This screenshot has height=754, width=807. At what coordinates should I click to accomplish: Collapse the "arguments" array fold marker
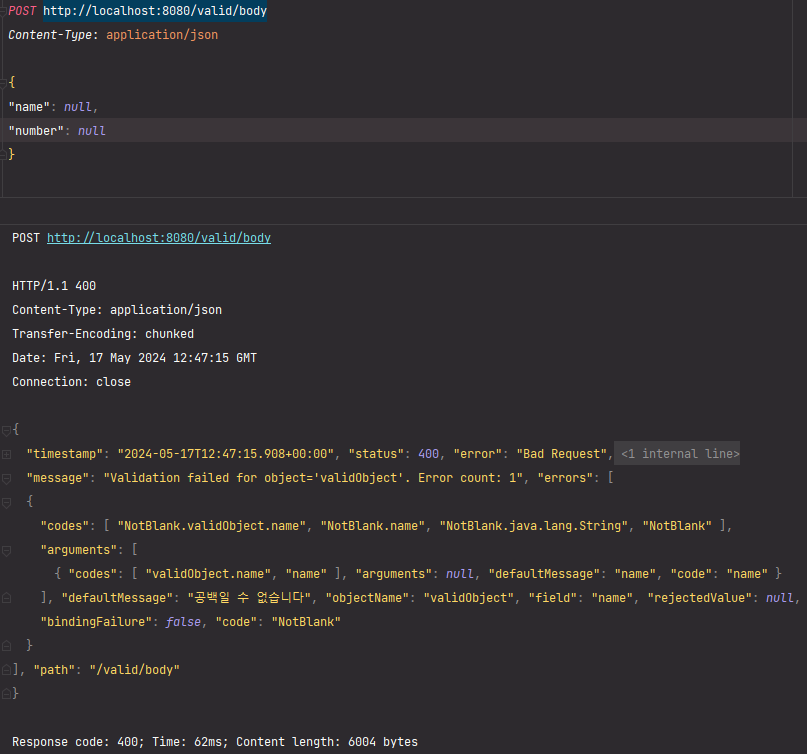[6, 551]
